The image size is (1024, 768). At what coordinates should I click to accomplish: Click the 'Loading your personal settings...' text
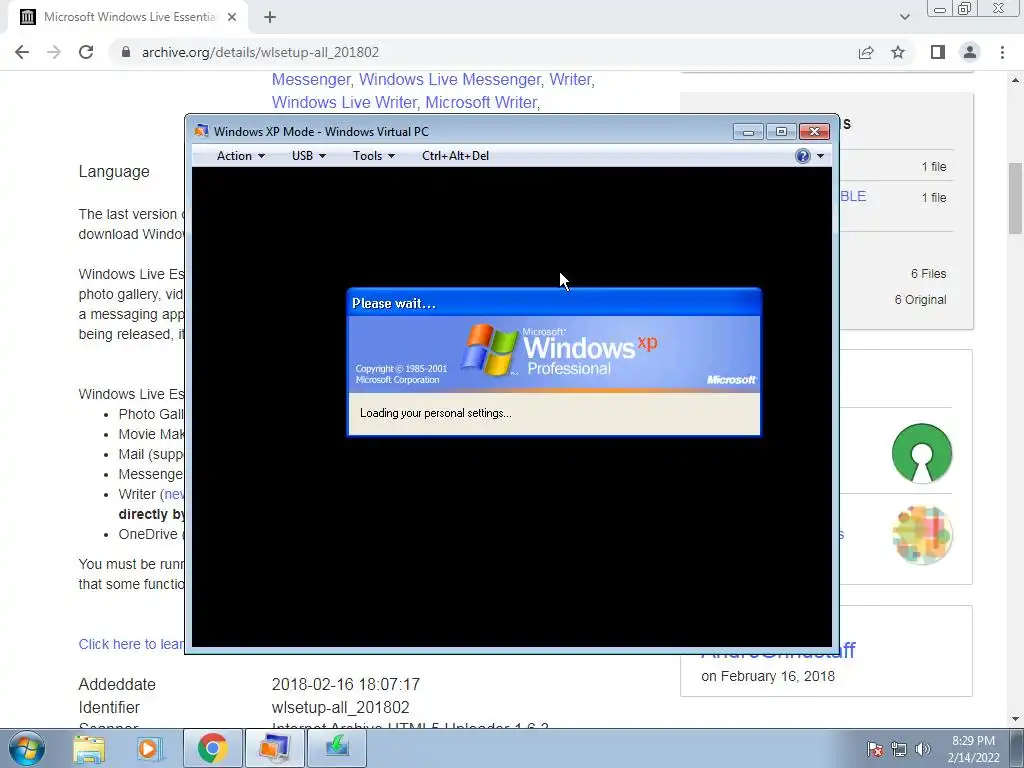point(436,413)
